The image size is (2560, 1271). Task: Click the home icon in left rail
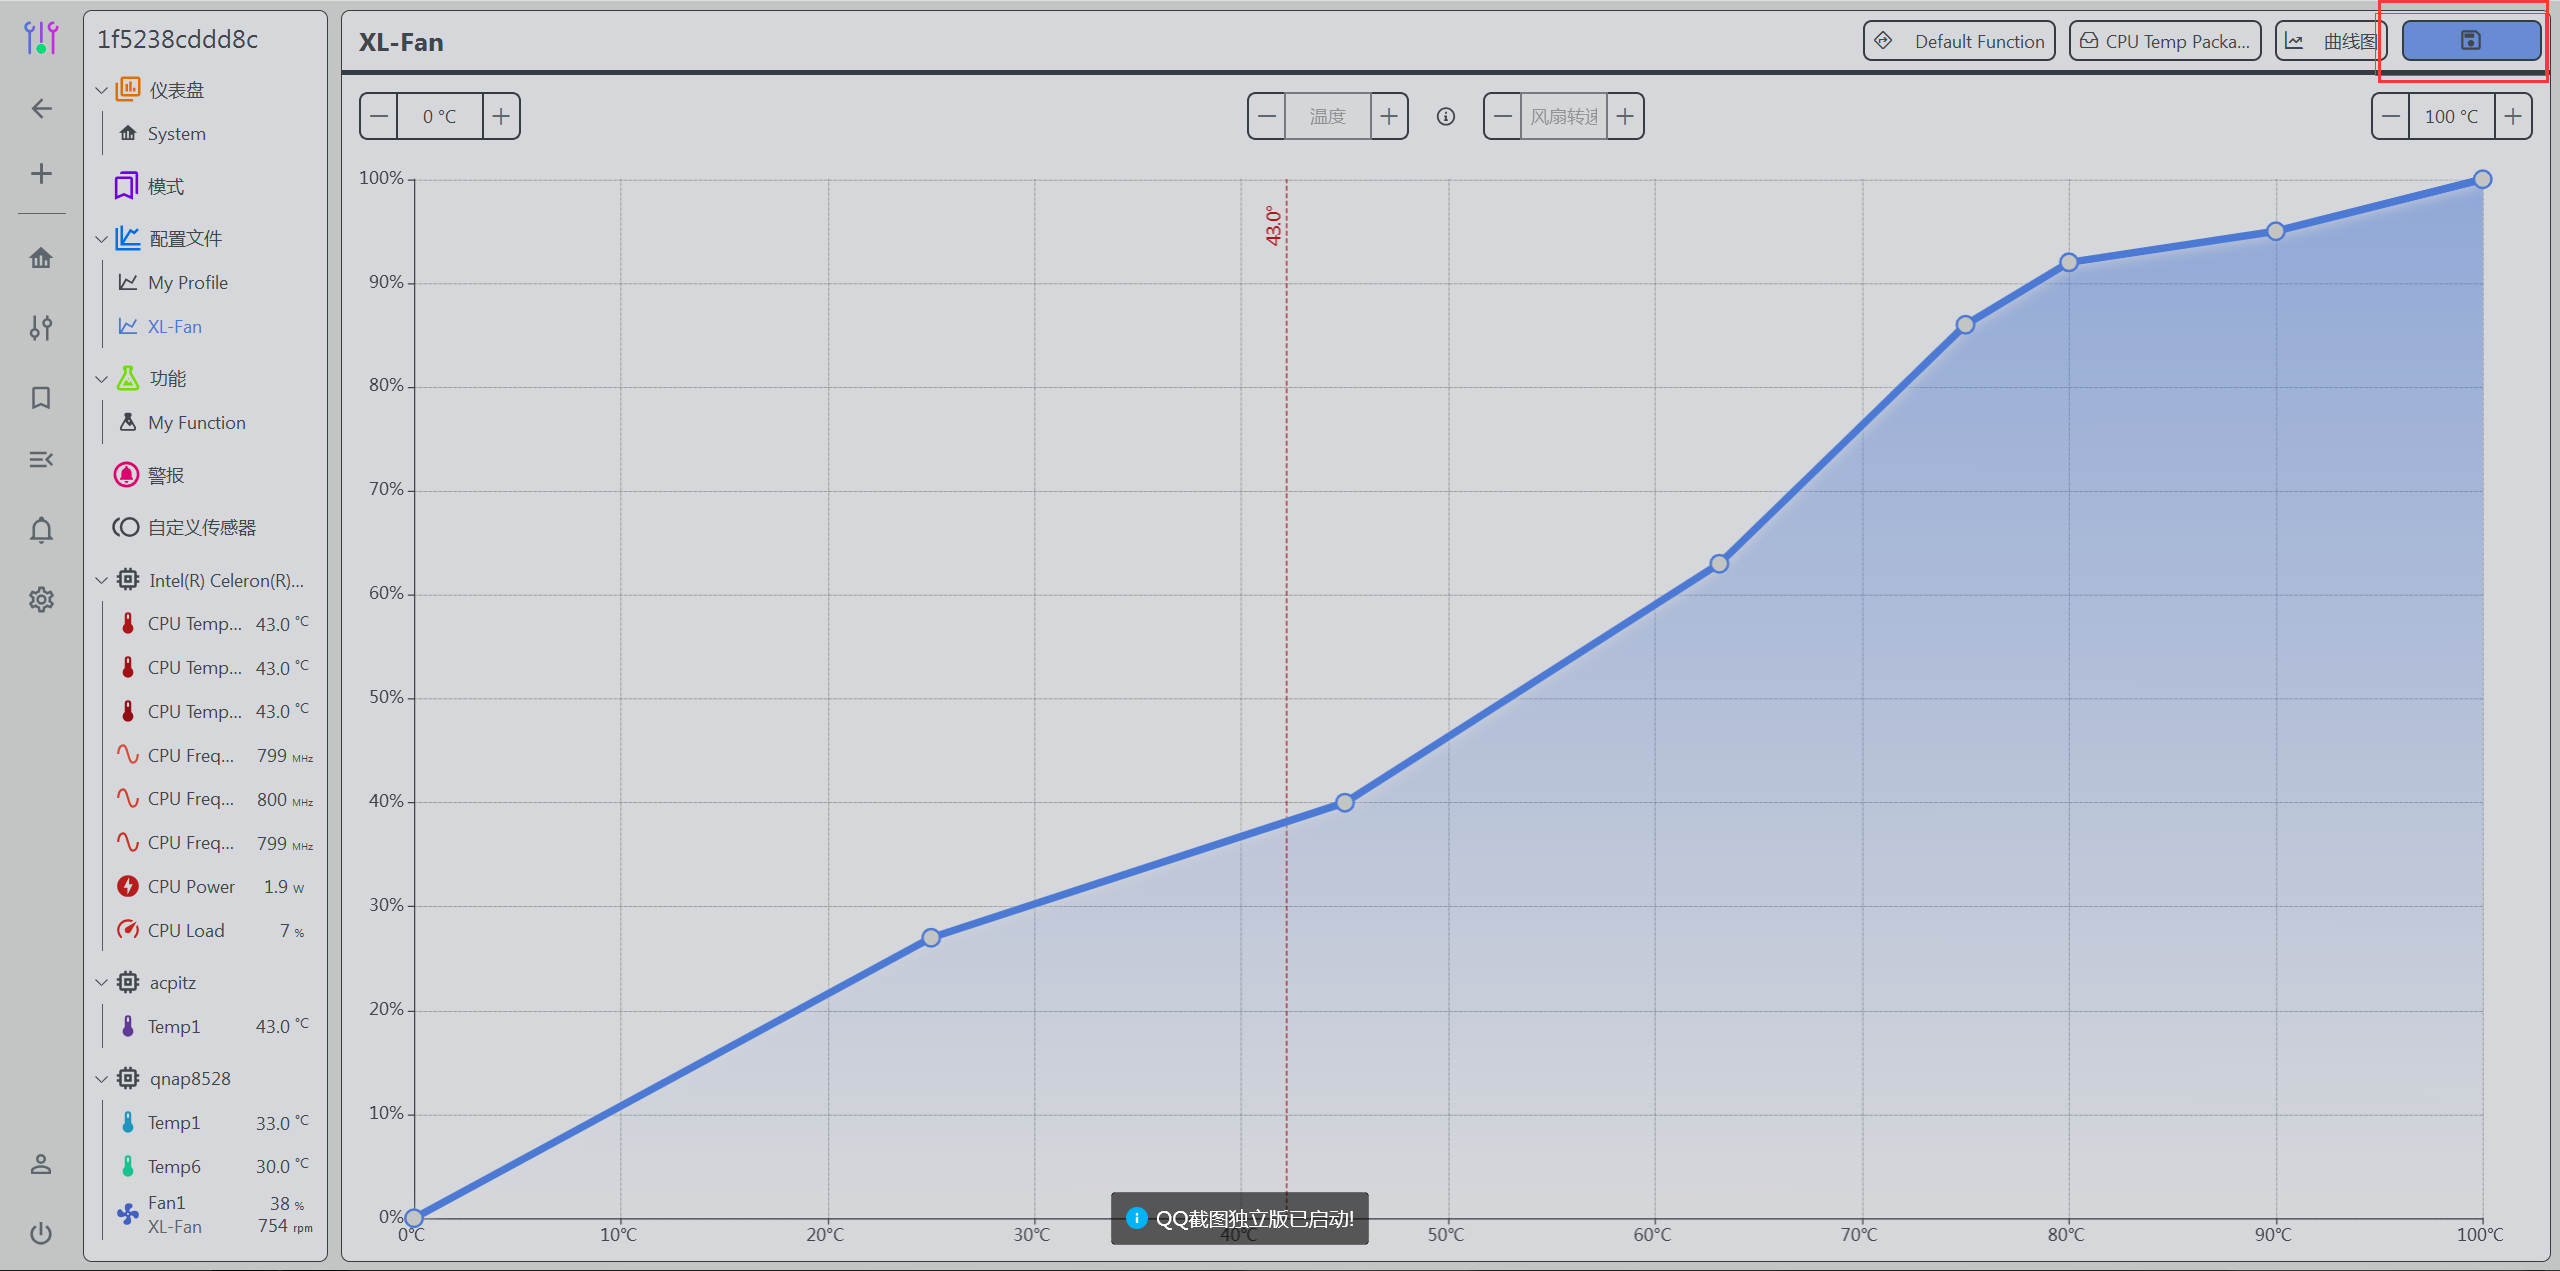41,259
